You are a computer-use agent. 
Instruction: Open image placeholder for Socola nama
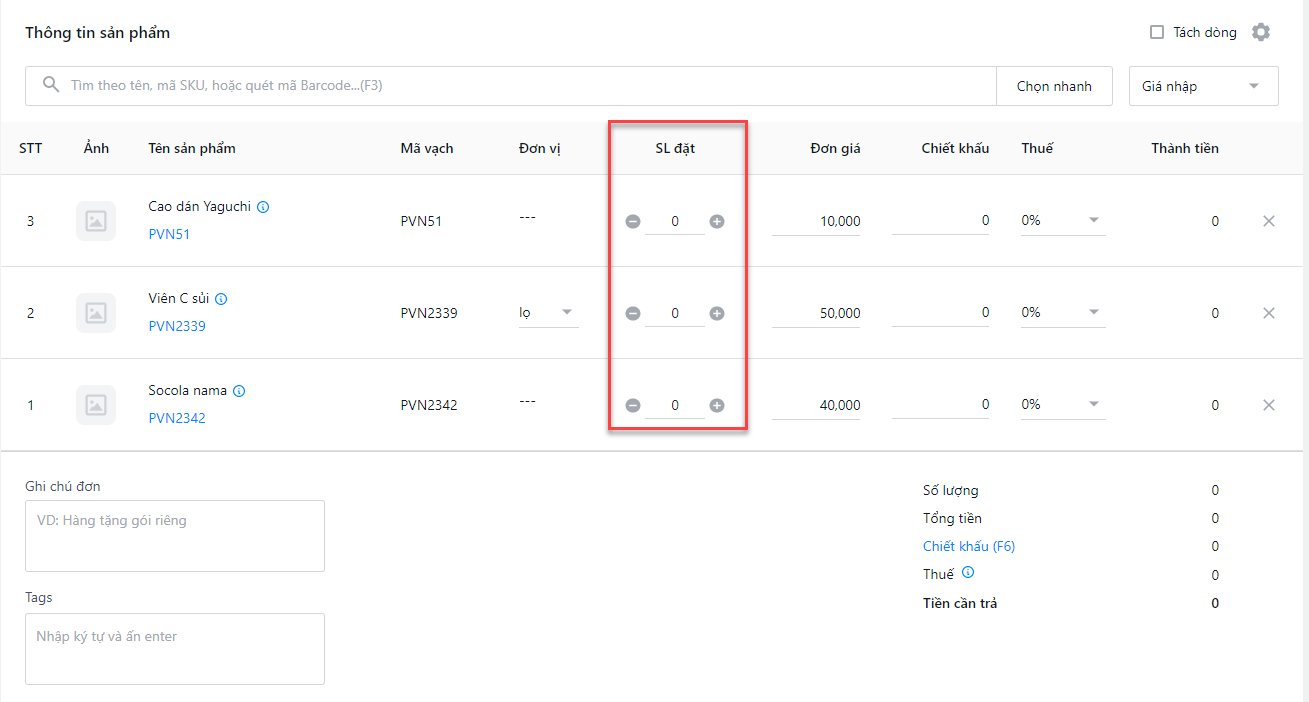point(96,405)
